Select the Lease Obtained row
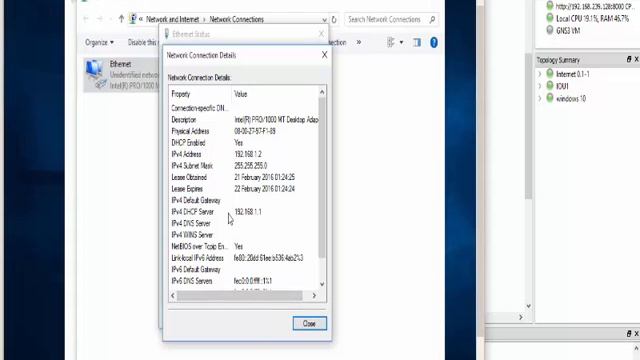This screenshot has width=640, height=360. pos(244,177)
